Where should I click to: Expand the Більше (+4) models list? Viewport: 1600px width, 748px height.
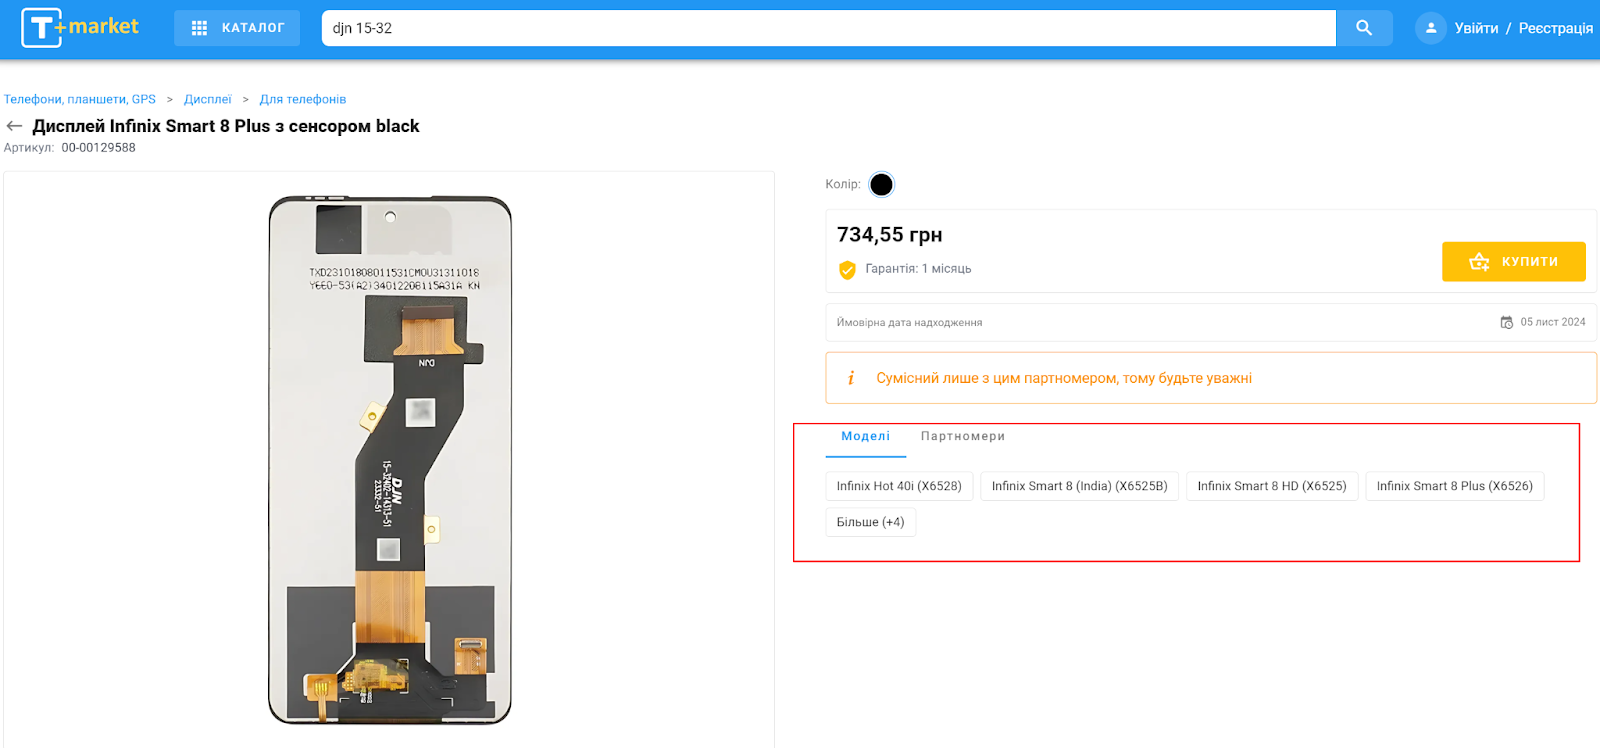pos(871,522)
